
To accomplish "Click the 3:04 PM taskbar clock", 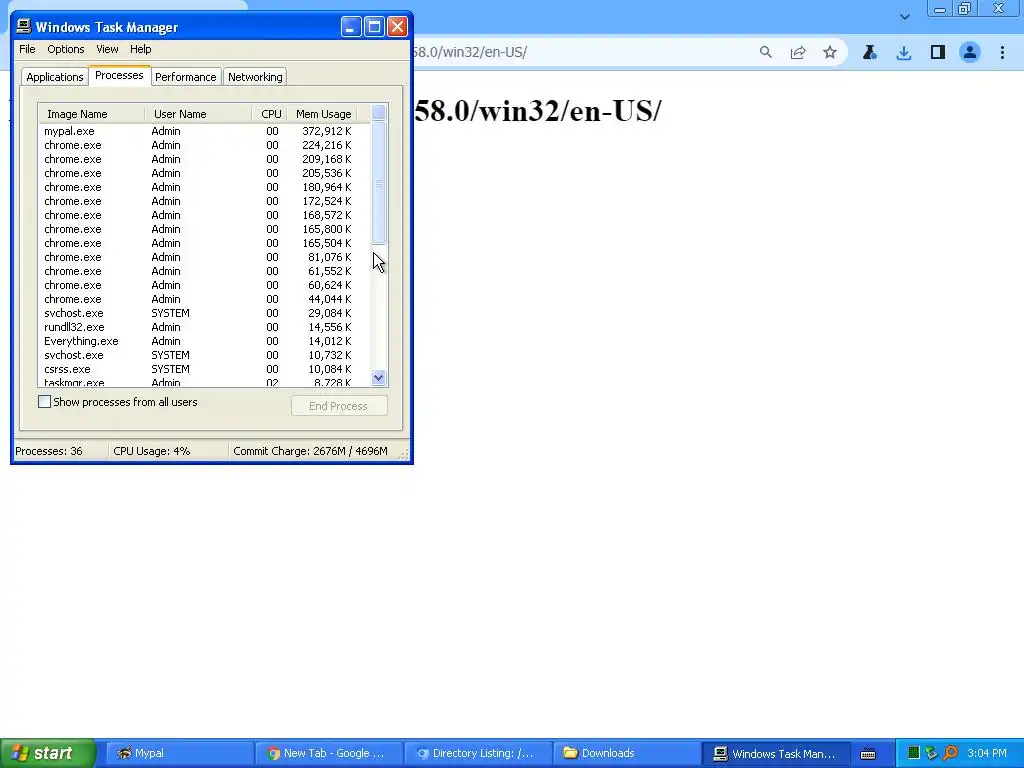I will [987, 753].
